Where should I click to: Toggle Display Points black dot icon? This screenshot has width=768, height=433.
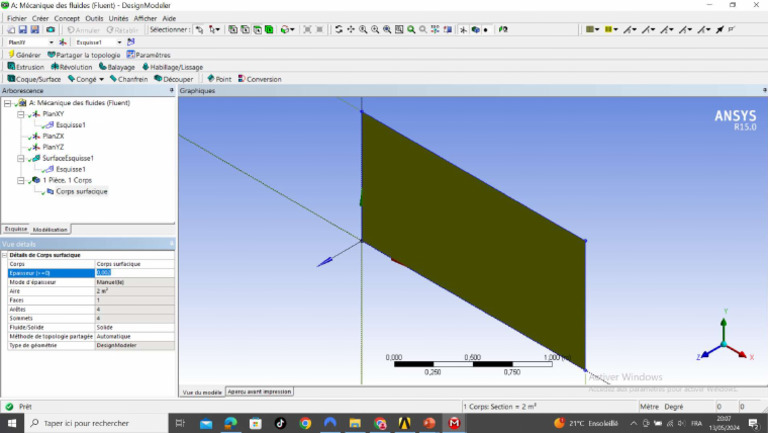486,30
